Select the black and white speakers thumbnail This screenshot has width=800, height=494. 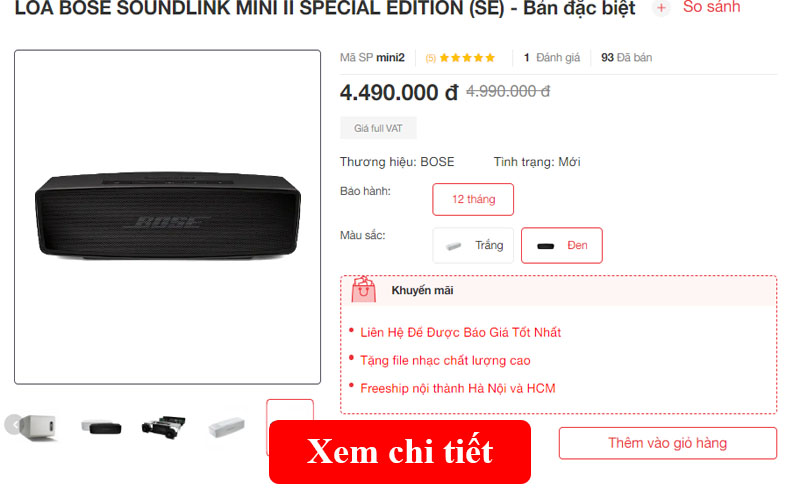(x=102, y=427)
